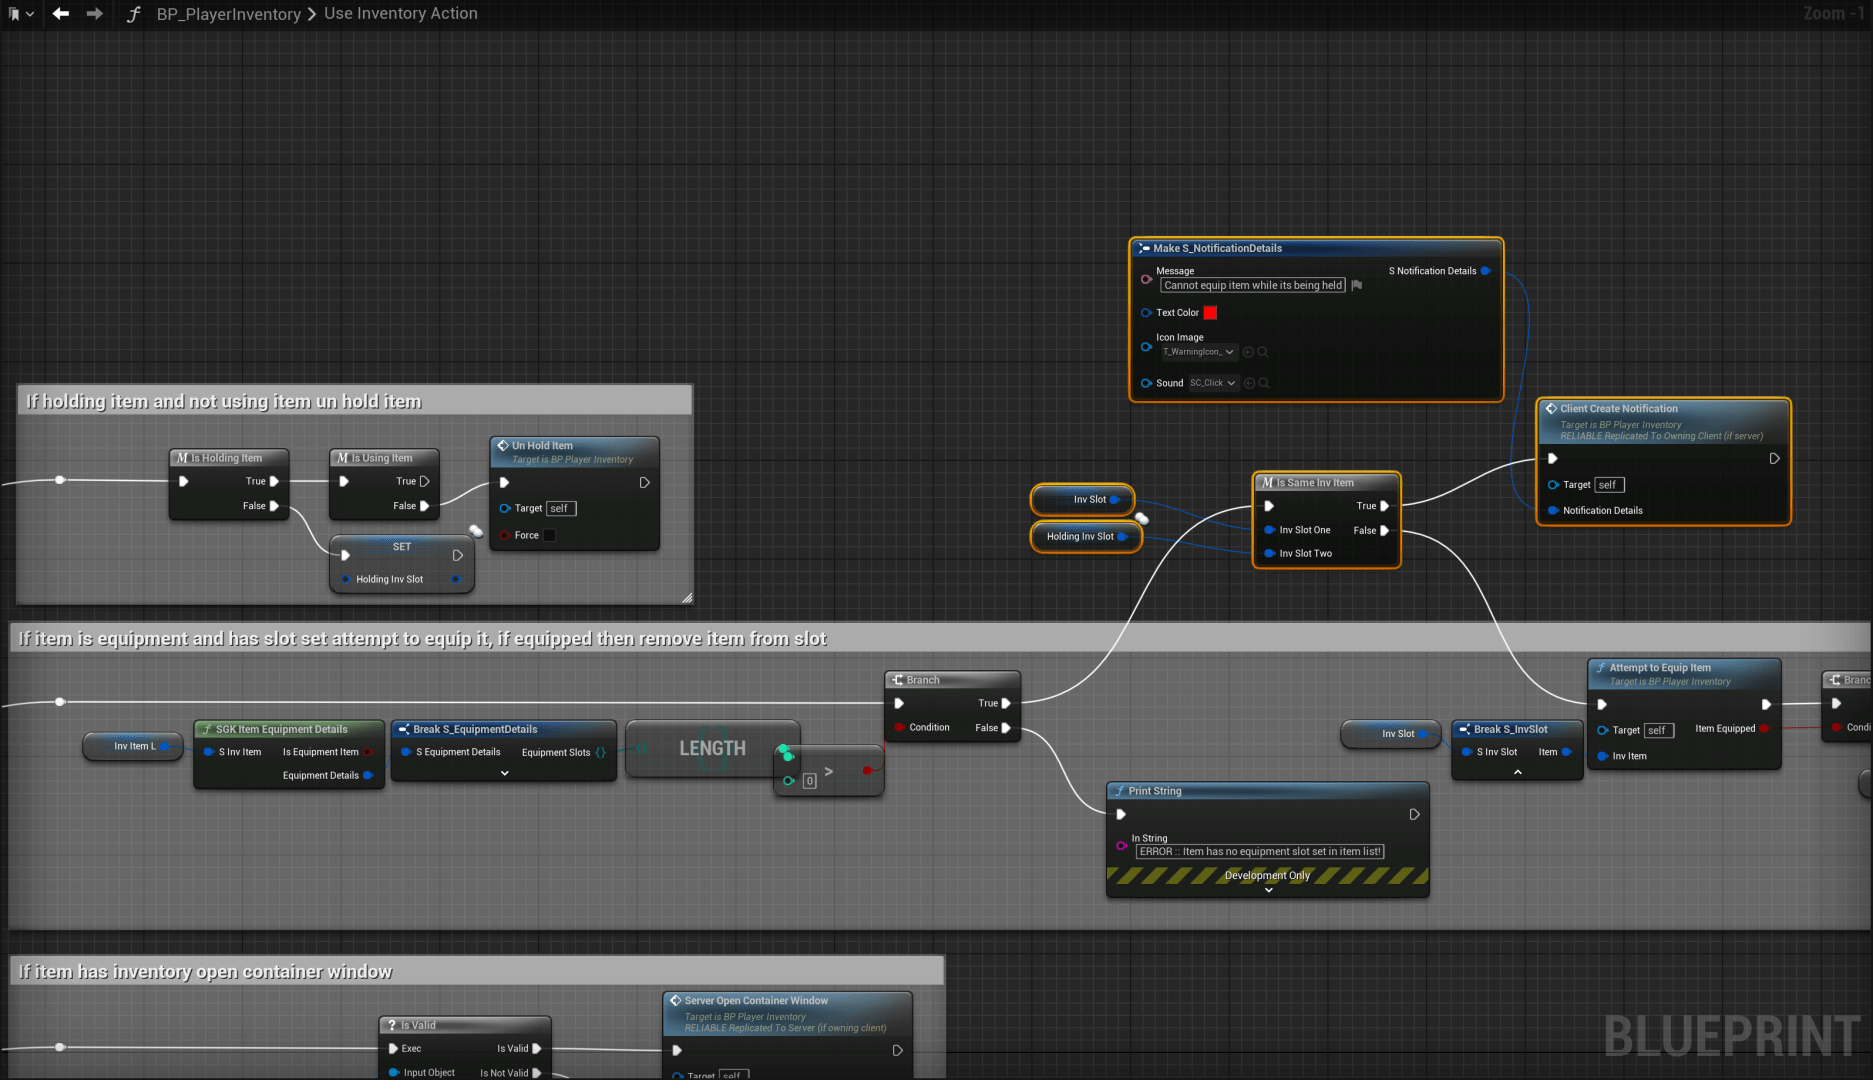
Task: Open the Icon Image T_WarningIcon dropdown
Action: click(x=1198, y=352)
